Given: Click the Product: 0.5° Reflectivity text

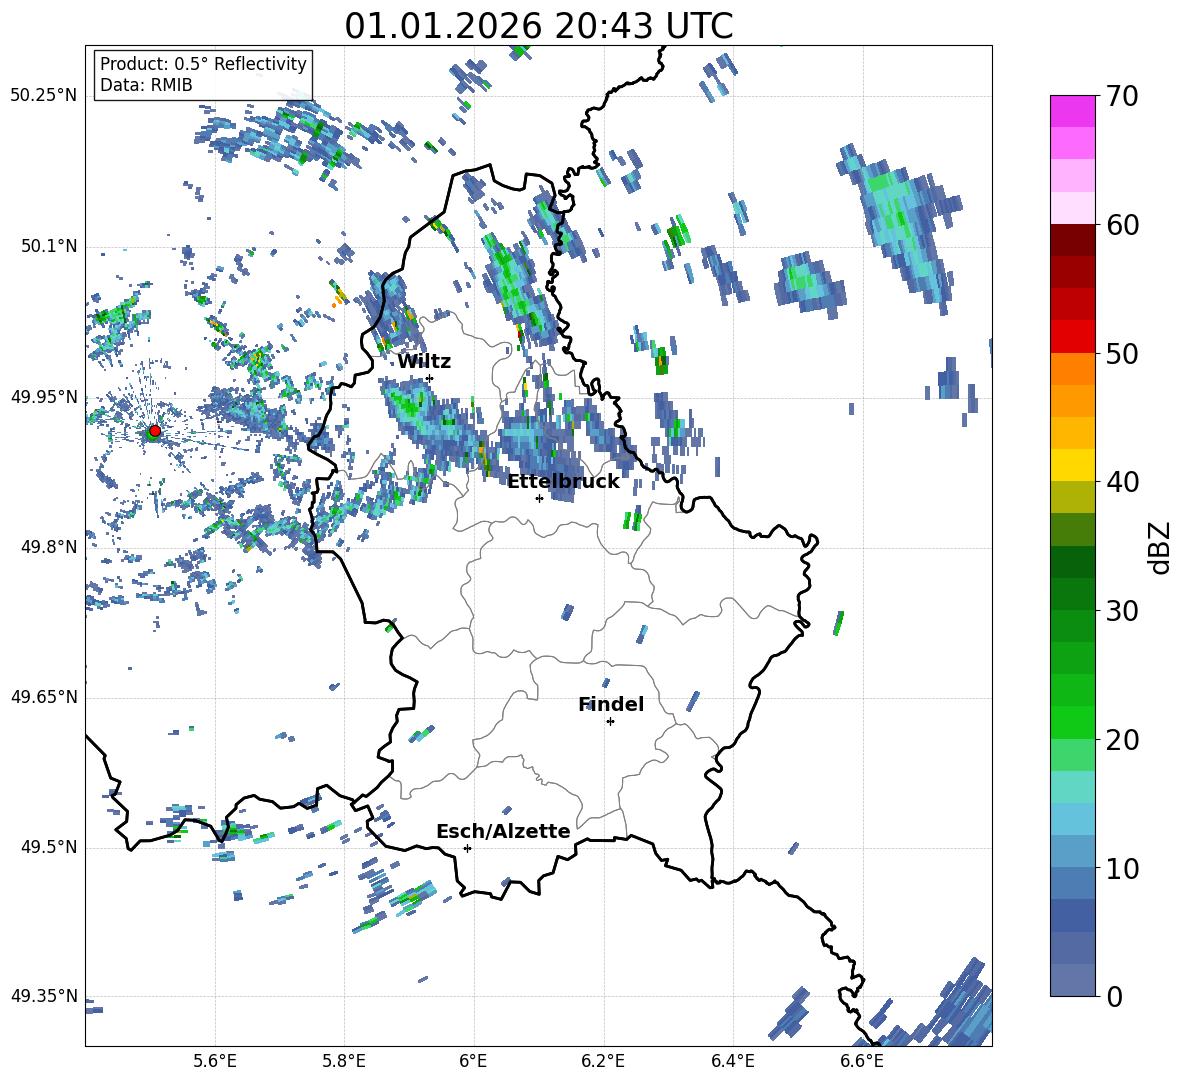Looking at the screenshot, I should 203,63.
